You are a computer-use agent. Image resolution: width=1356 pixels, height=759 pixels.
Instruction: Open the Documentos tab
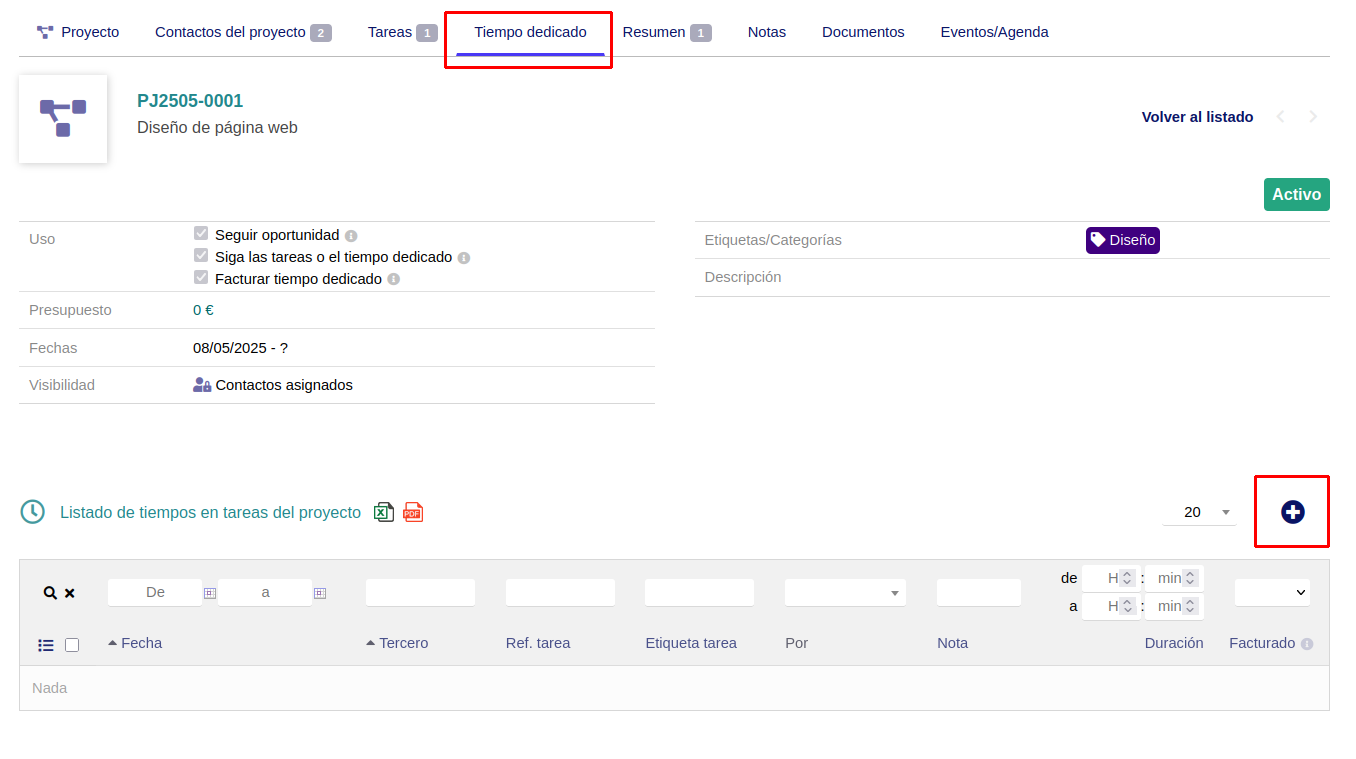(x=863, y=32)
